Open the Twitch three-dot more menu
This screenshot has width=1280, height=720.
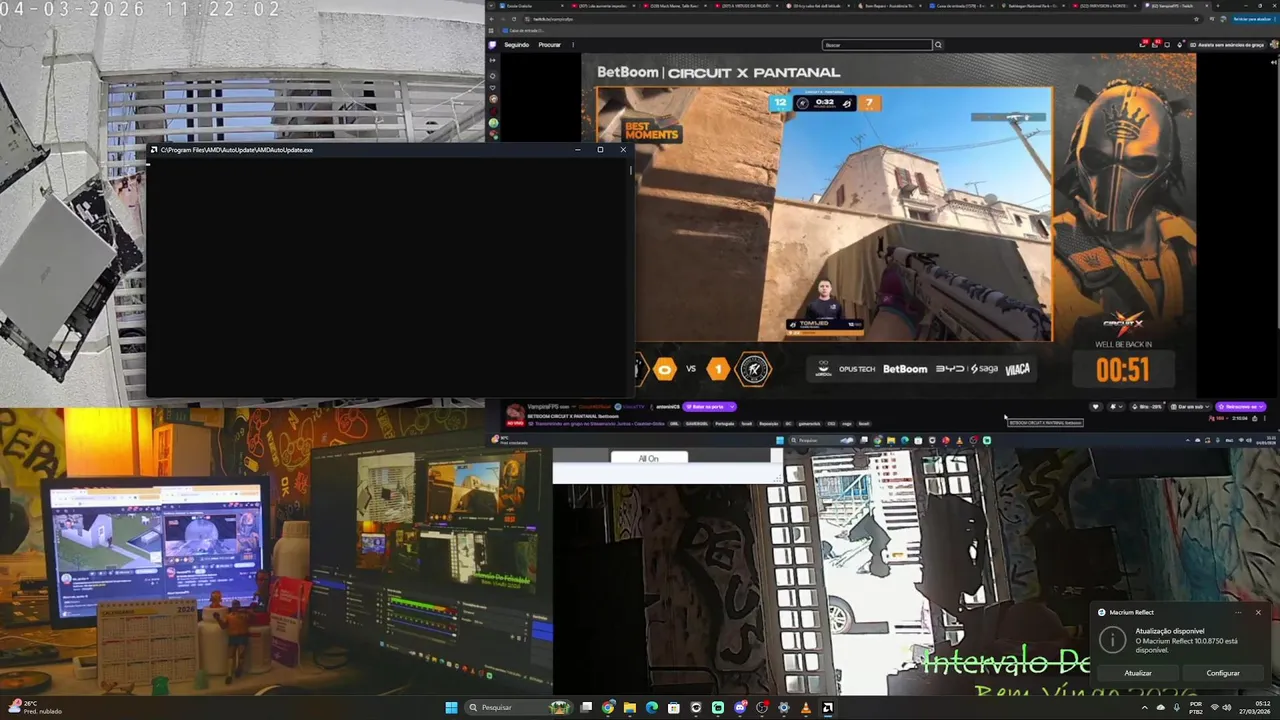572,45
